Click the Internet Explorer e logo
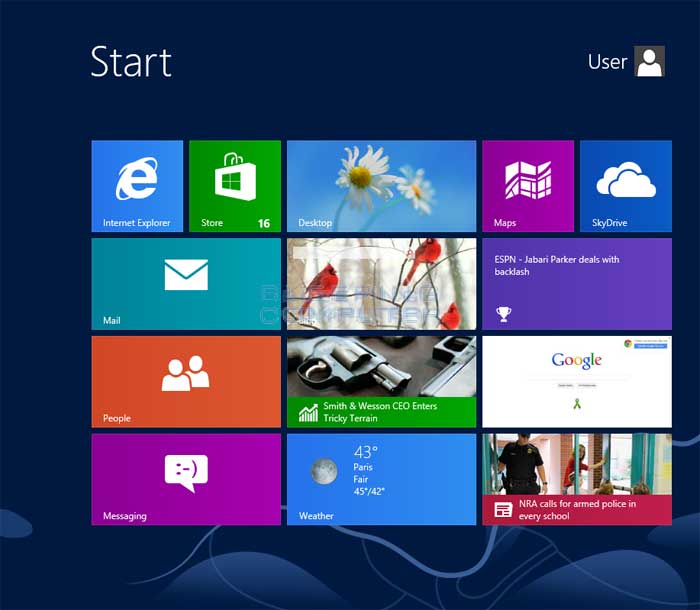Screen dimensions: 700x610 [137, 178]
